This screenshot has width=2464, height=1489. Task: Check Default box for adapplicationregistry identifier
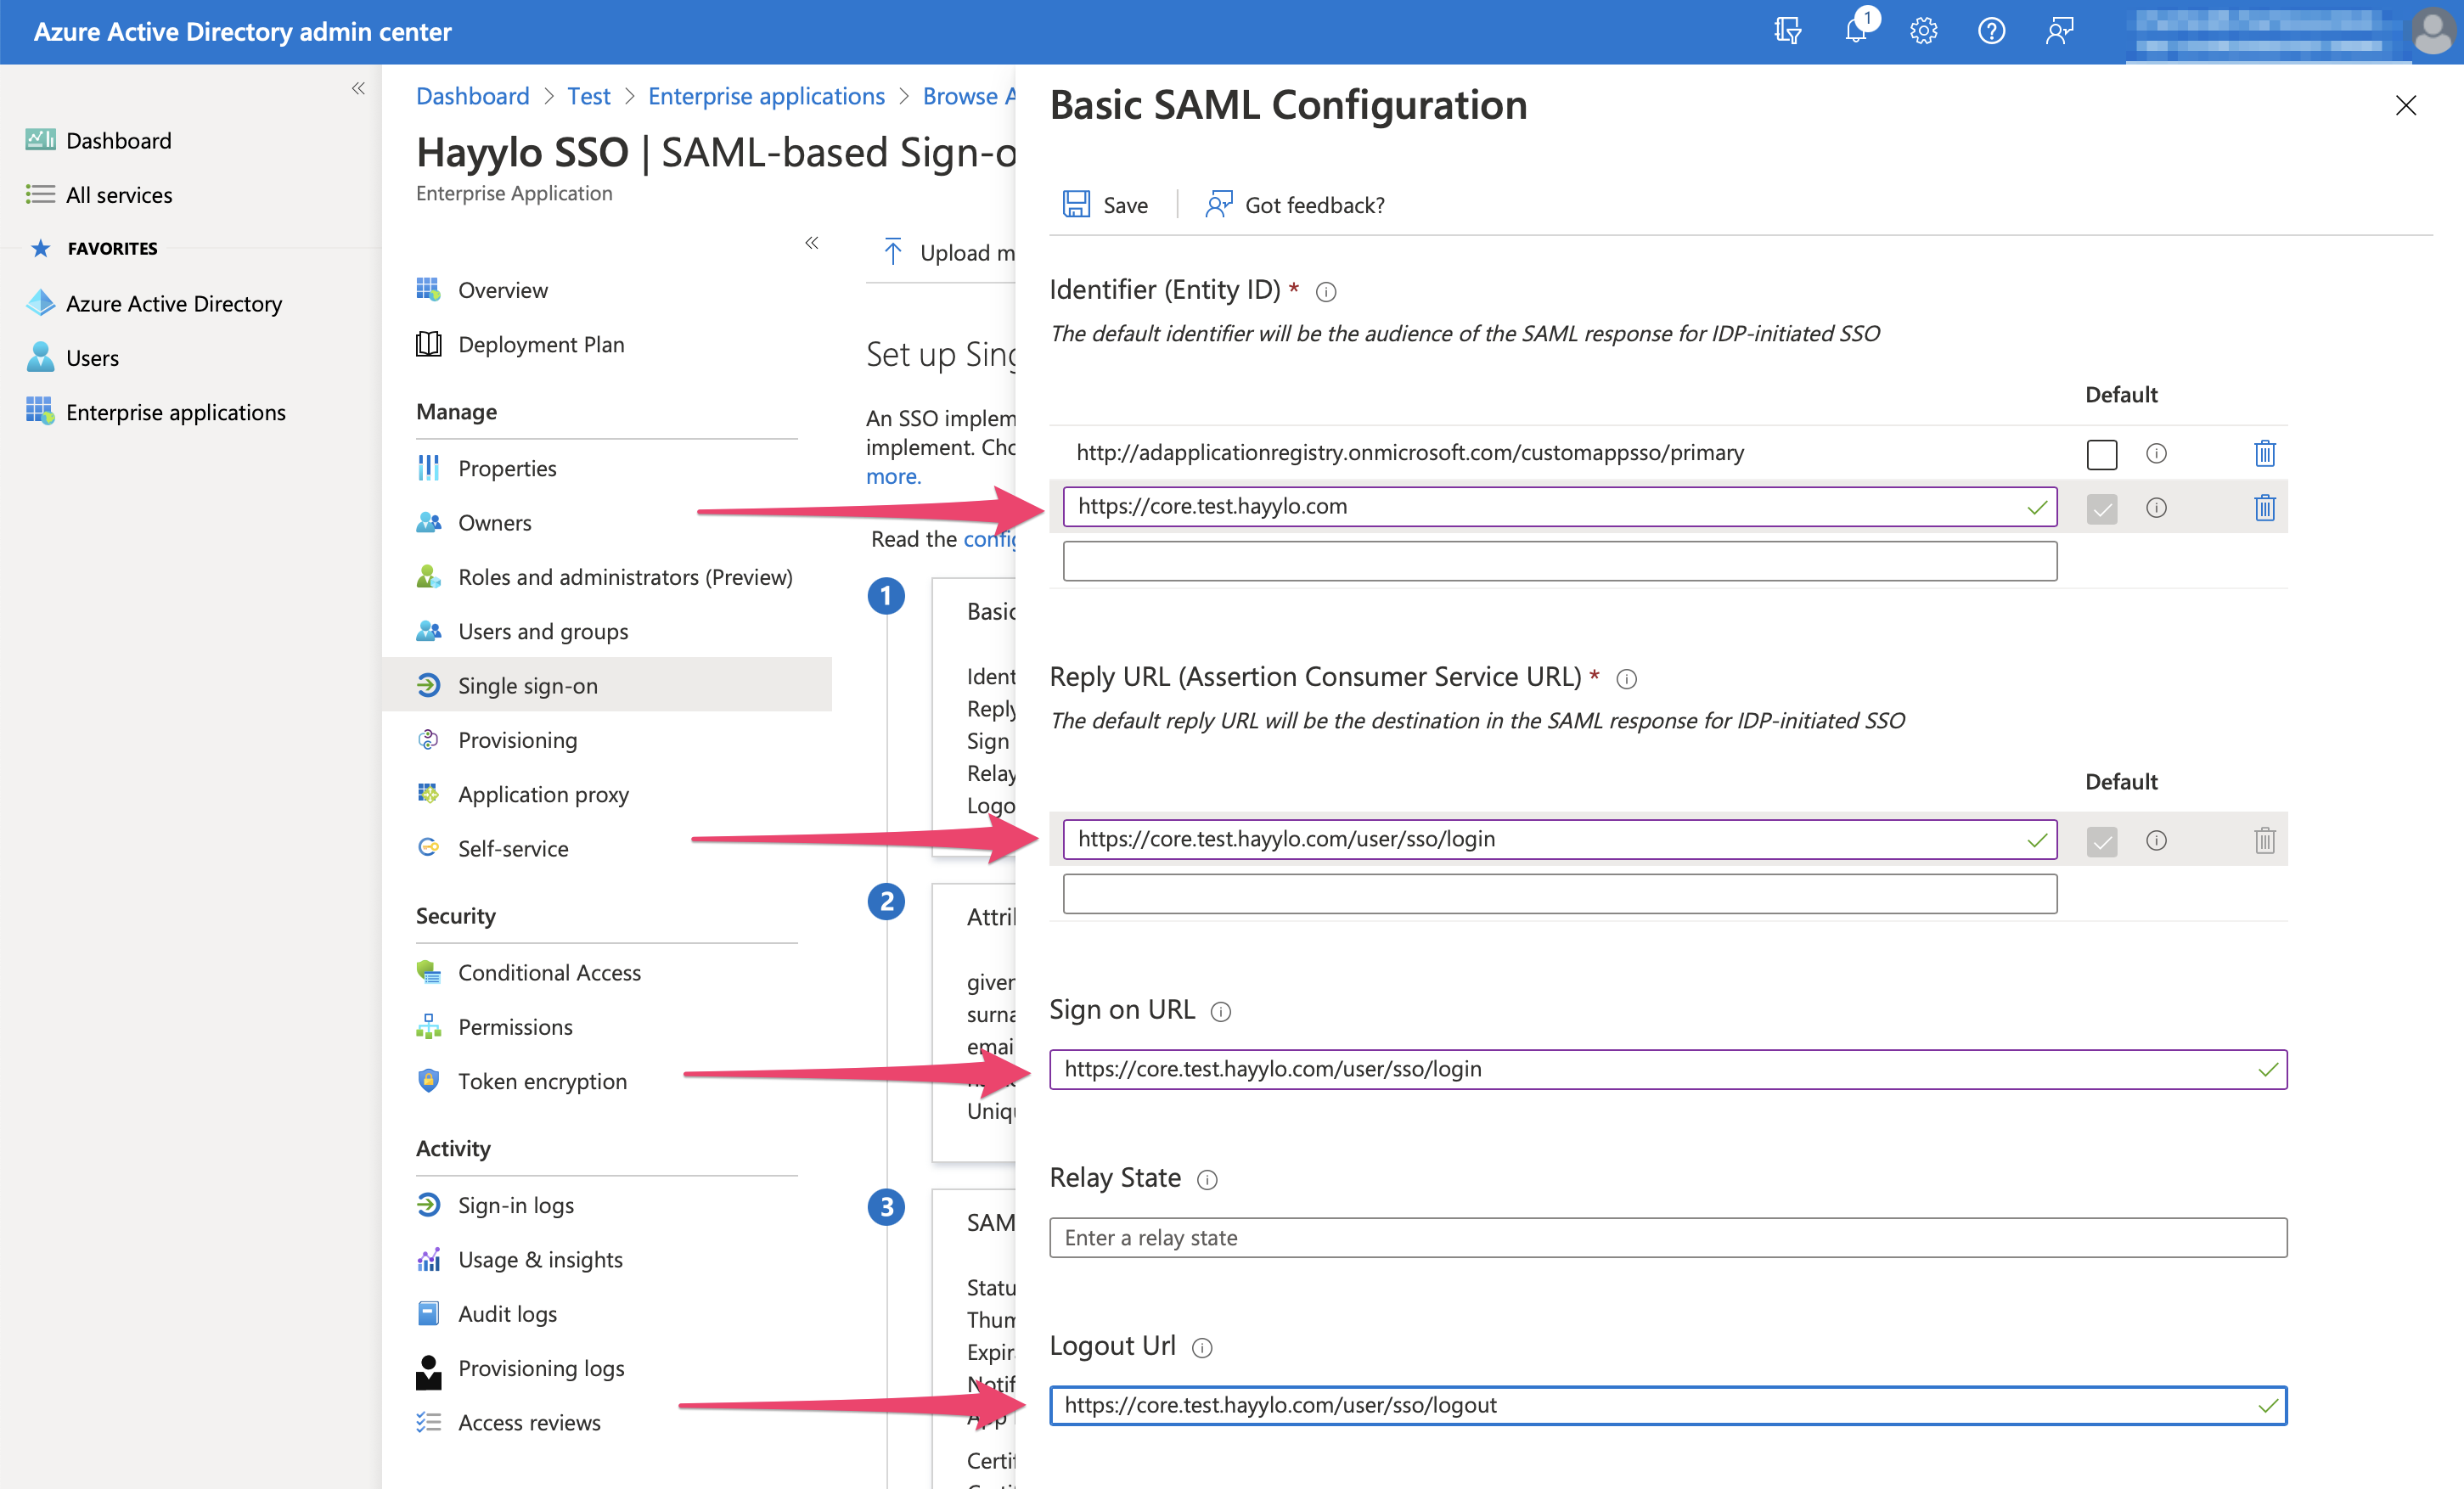click(x=2101, y=454)
